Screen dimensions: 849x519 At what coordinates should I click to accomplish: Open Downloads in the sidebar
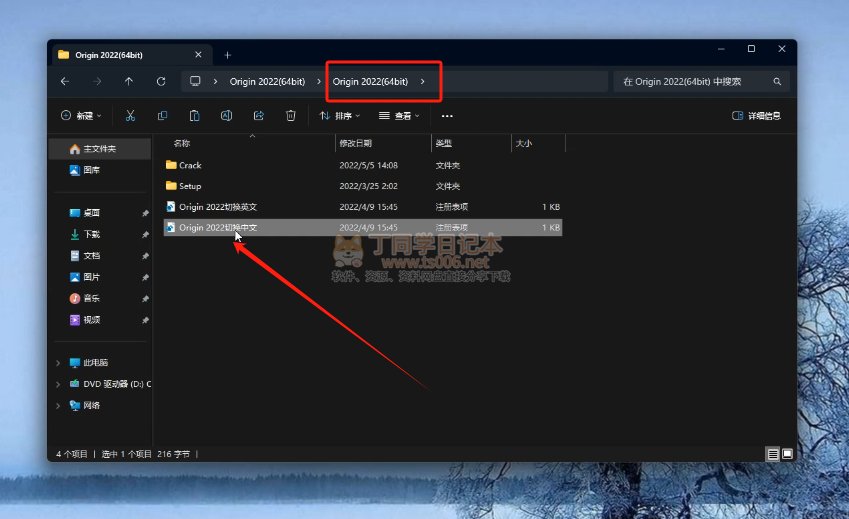(x=91, y=234)
